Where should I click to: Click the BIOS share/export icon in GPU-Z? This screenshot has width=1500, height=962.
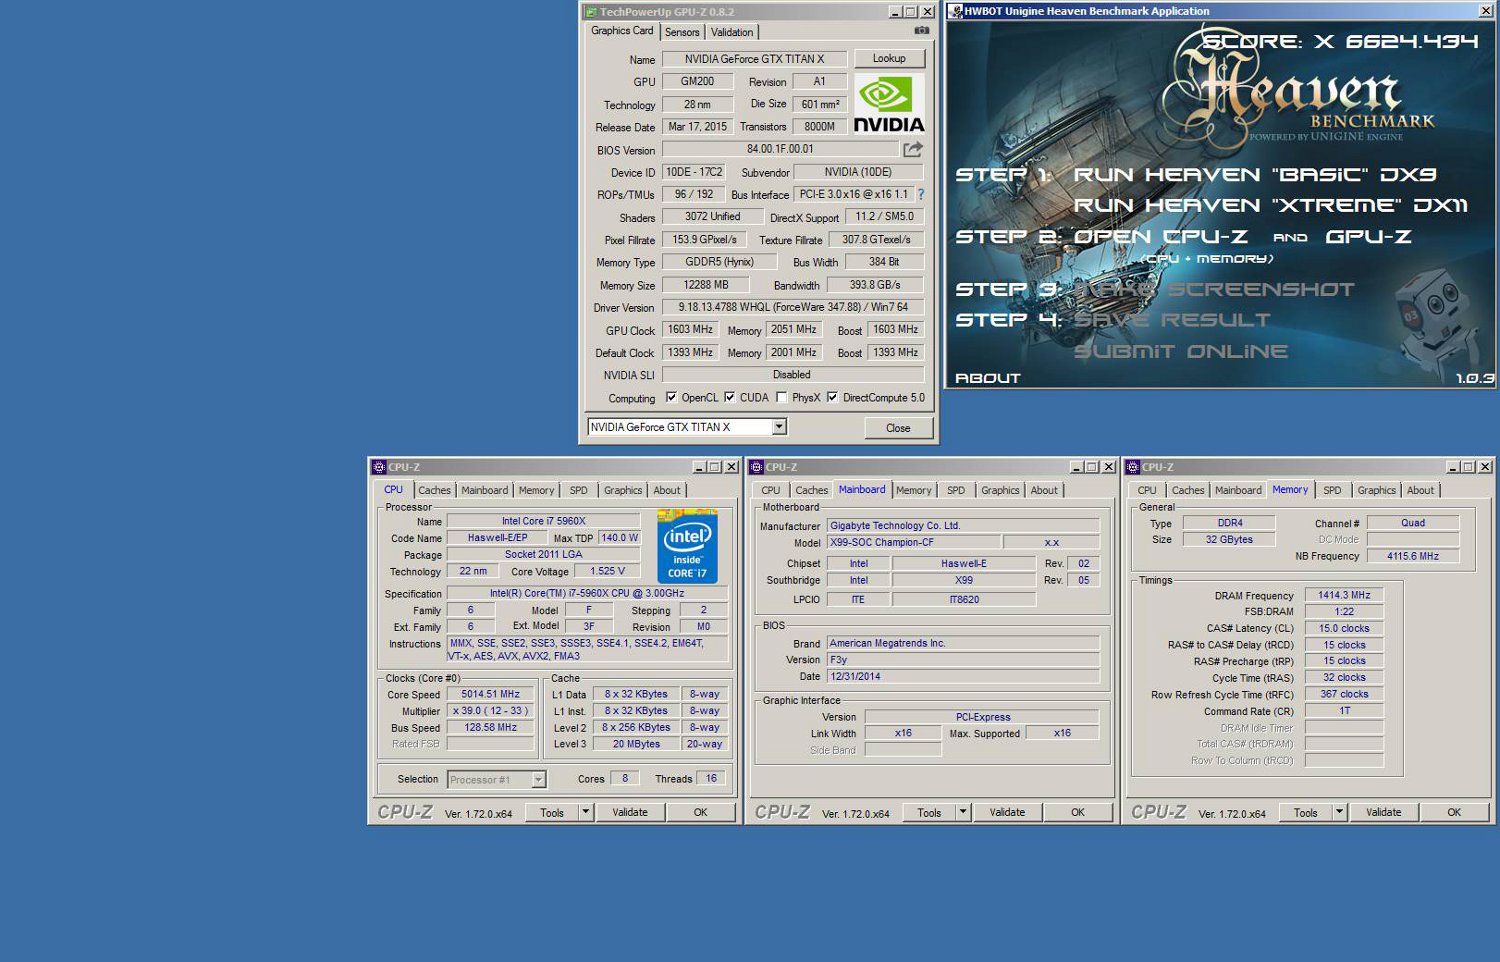(913, 149)
